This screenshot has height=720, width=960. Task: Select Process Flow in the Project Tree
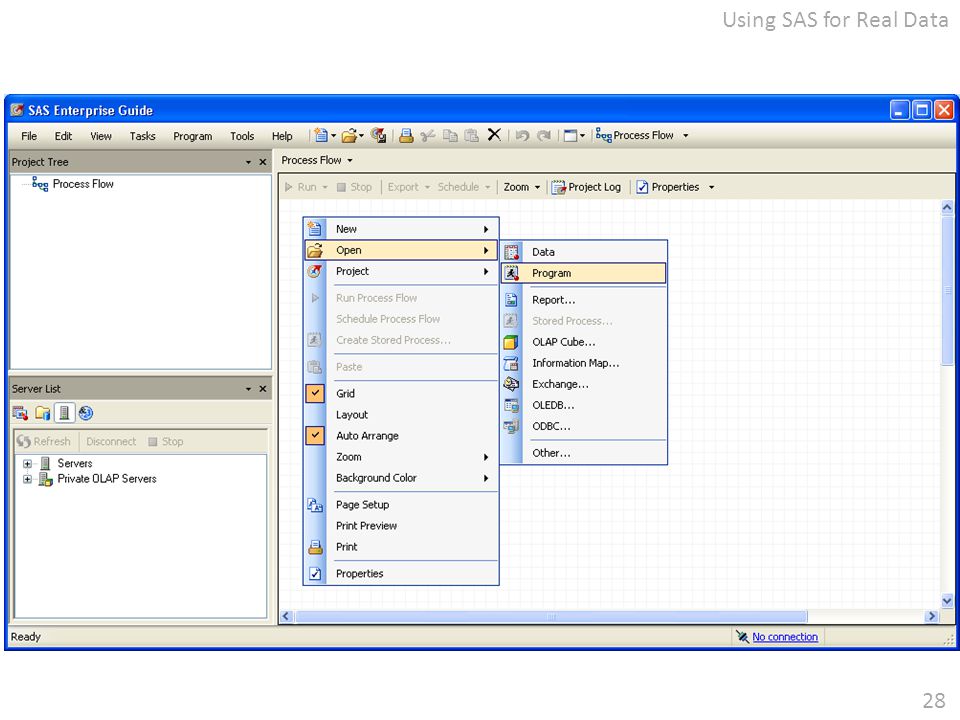pyautogui.click(x=83, y=184)
